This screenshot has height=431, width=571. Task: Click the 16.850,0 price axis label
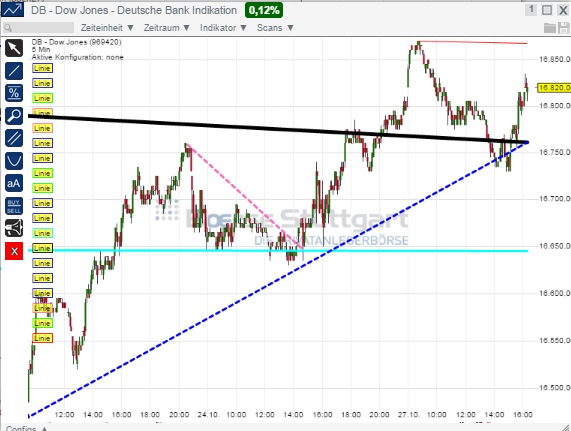click(555, 59)
